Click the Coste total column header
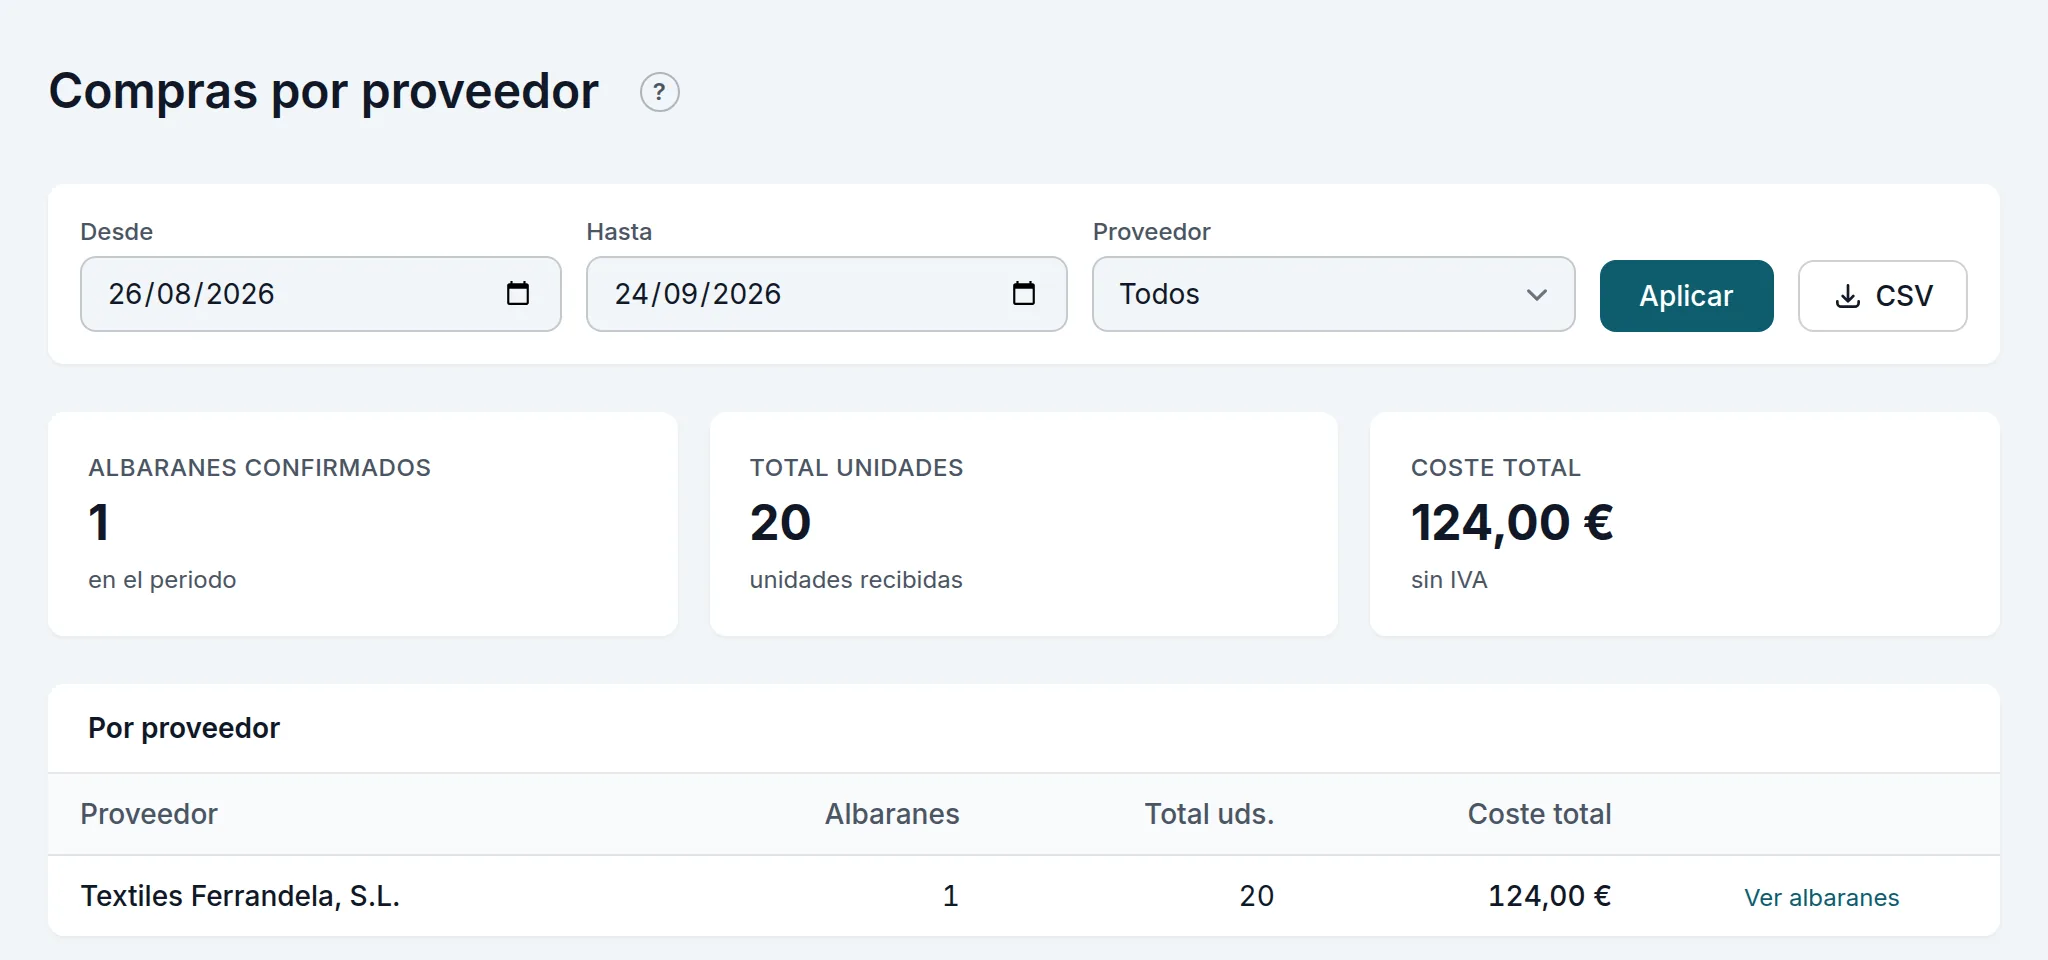The height and width of the screenshot is (960, 2048). (x=1539, y=814)
